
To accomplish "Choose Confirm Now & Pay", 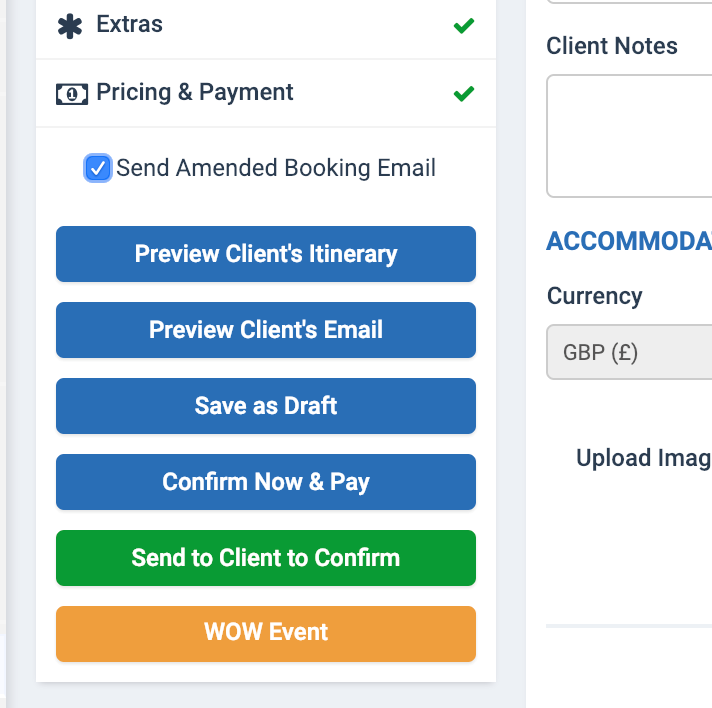I will [x=266, y=482].
